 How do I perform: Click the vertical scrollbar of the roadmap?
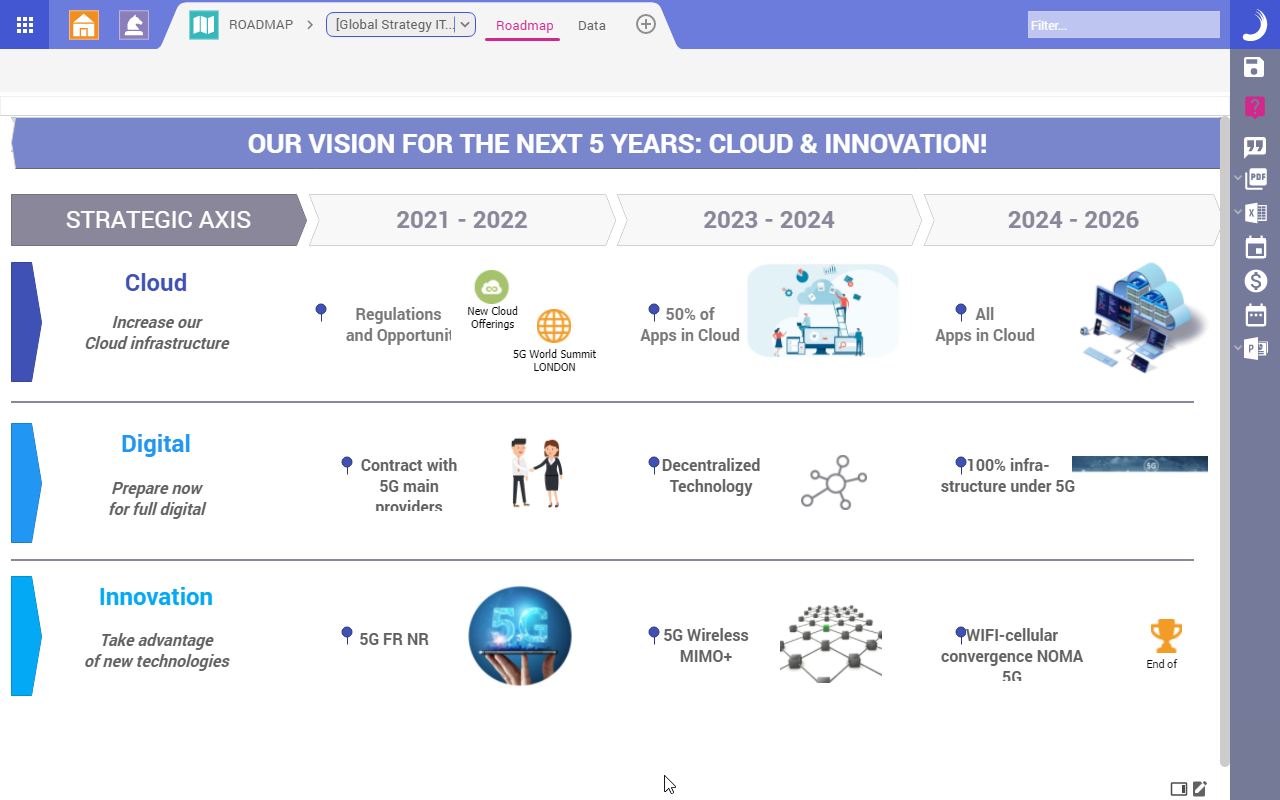pos(1225,440)
